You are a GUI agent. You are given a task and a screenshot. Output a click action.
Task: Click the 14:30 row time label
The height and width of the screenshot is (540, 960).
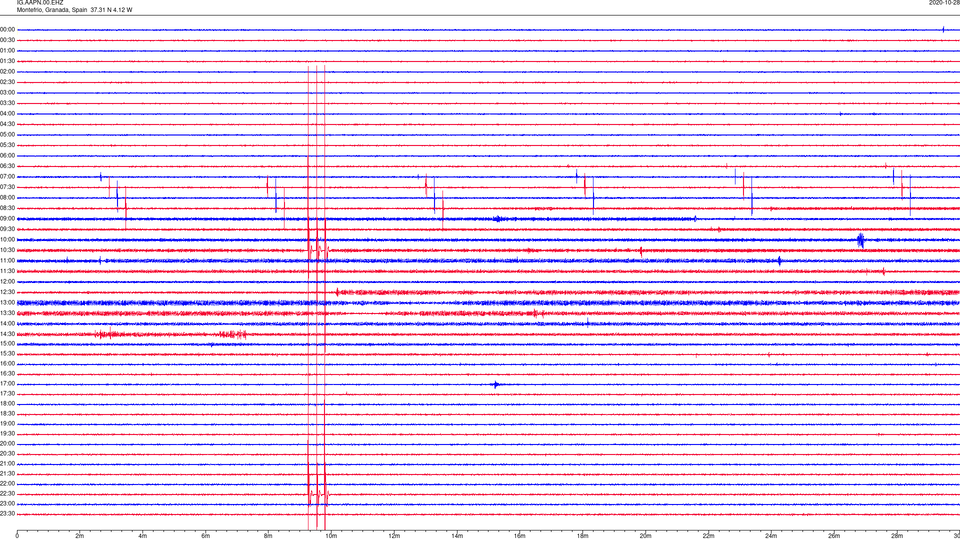[x=7, y=334]
